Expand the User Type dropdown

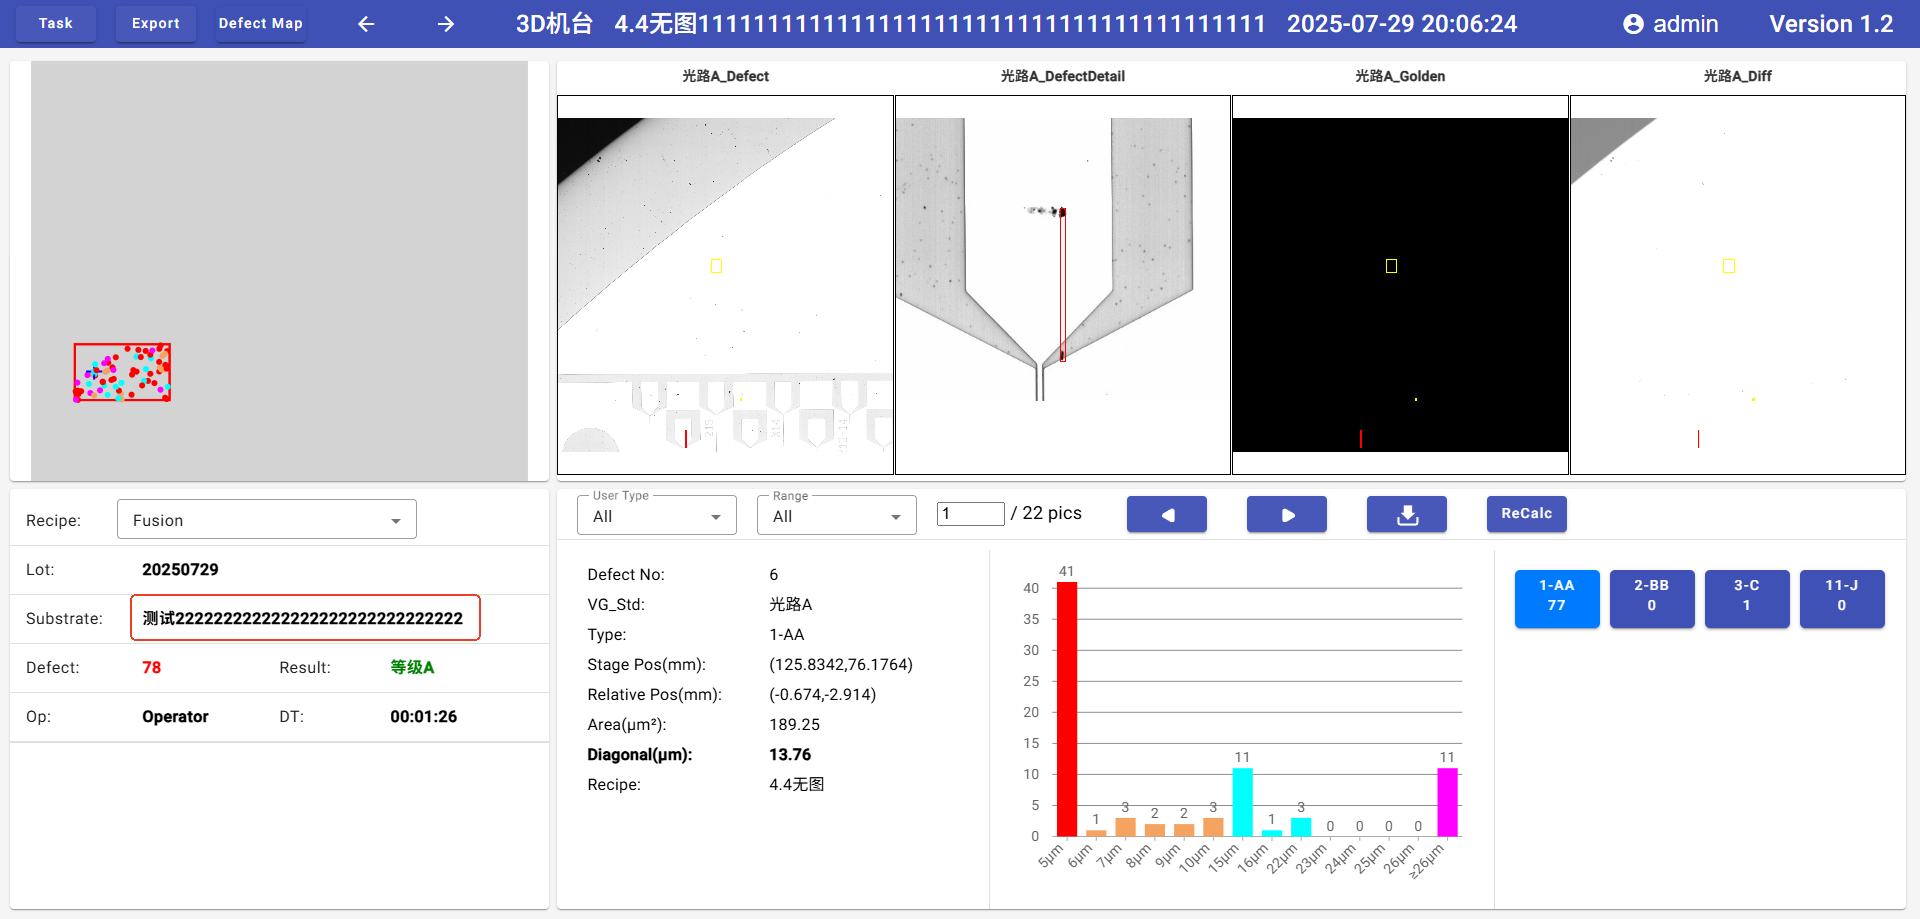[656, 516]
